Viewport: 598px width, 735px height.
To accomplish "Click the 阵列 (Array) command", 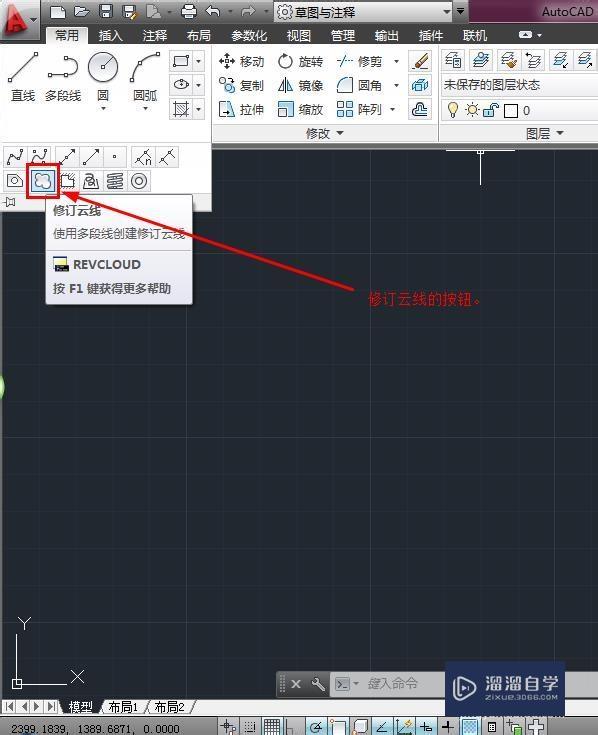I will 359,110.
